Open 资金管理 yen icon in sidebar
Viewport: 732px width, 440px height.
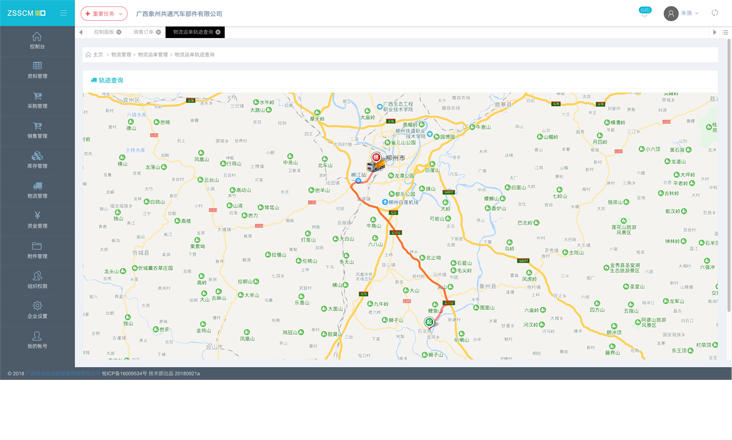[x=37, y=216]
